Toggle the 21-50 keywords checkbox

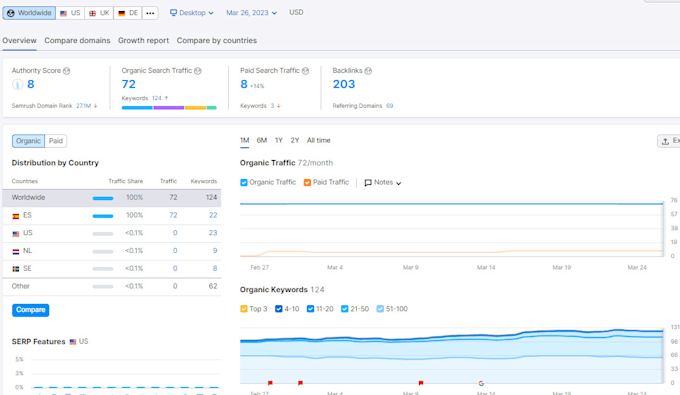(x=345, y=309)
